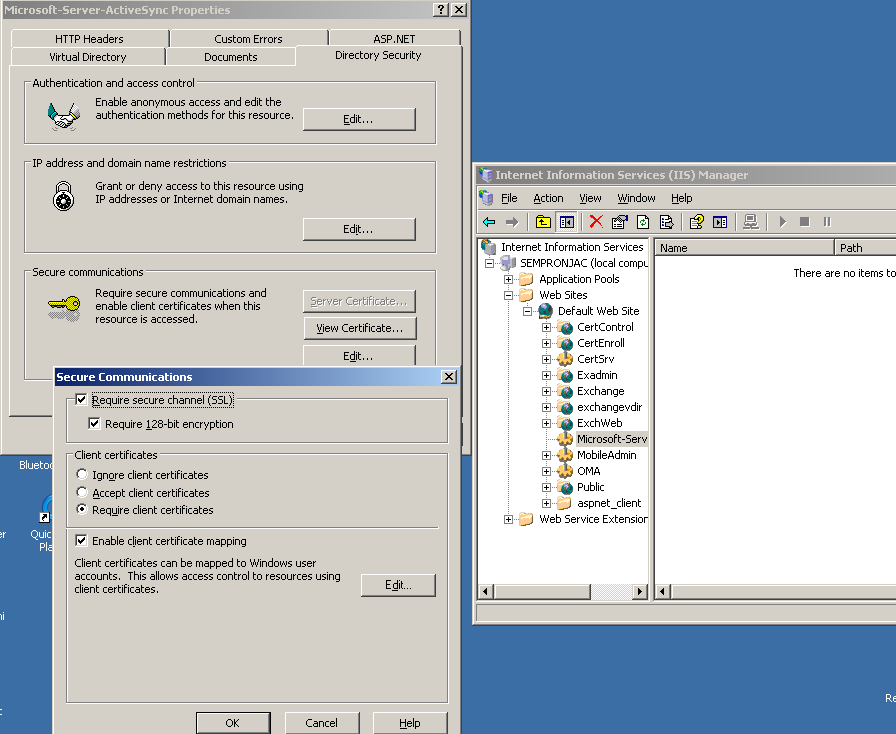Click the tree pane horizontal scrollbar thumb
896x734 pixels.
(542, 591)
